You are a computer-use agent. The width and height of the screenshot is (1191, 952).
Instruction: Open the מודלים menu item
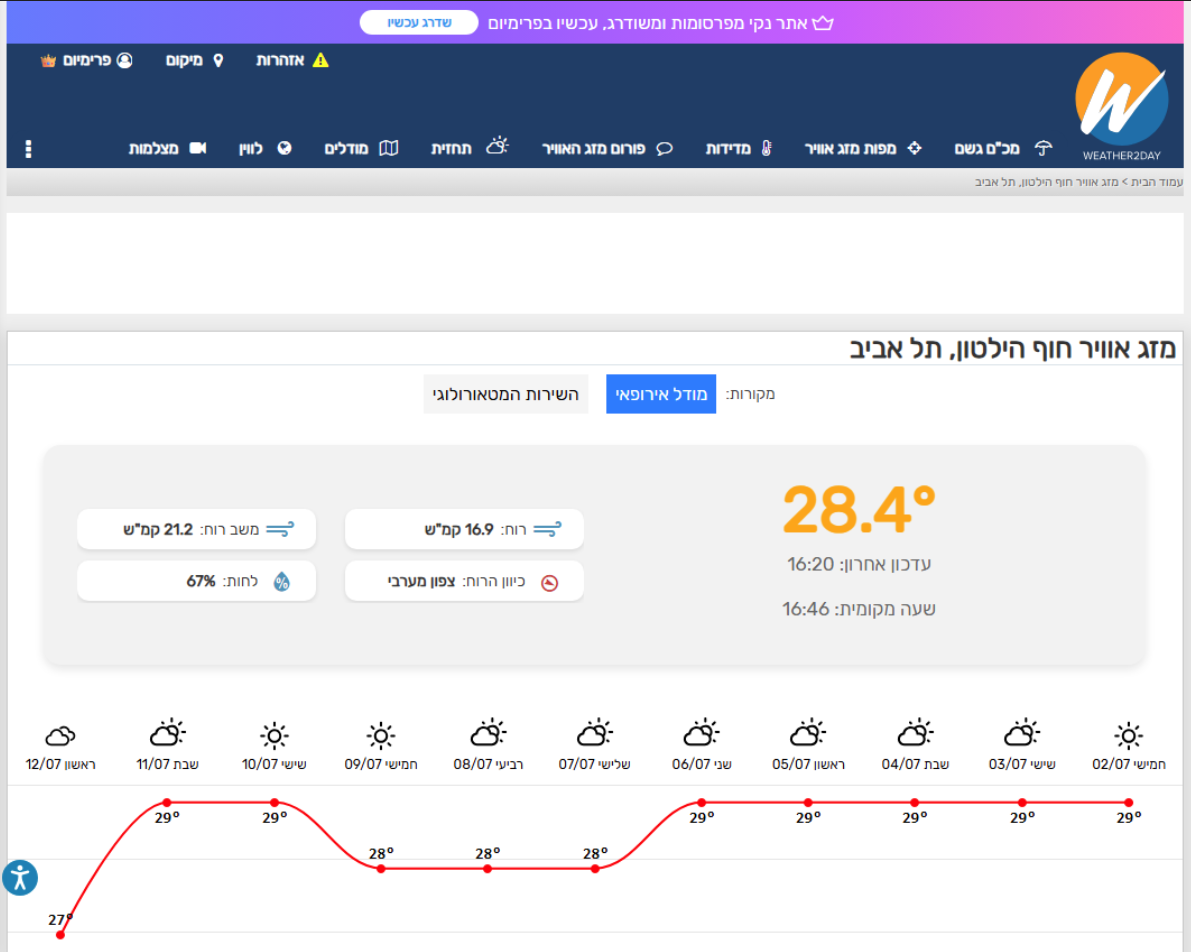(346, 149)
